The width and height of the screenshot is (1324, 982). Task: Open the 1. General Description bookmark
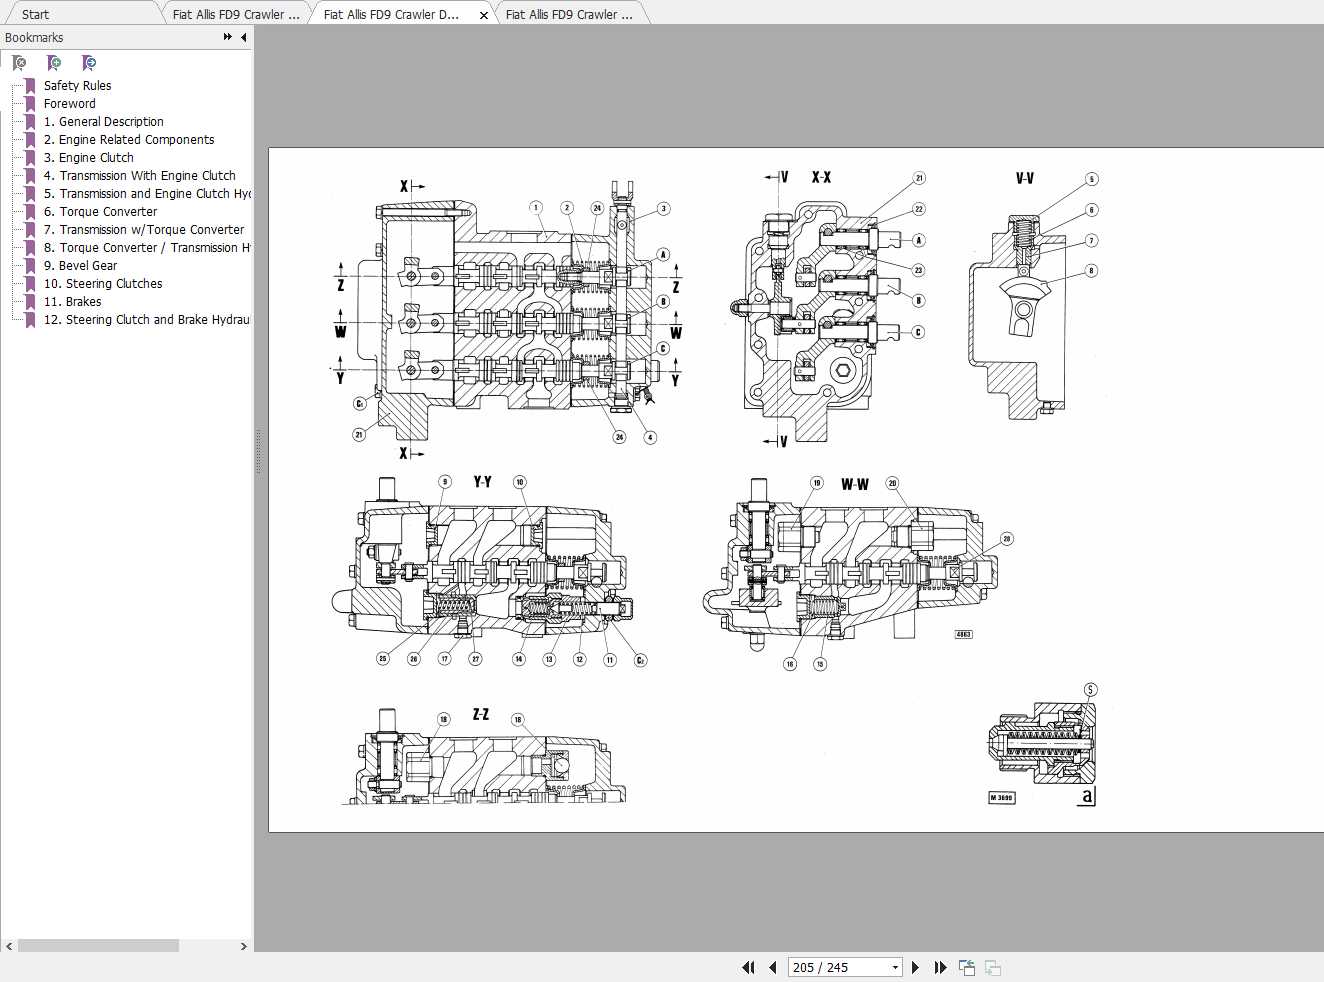click(103, 122)
